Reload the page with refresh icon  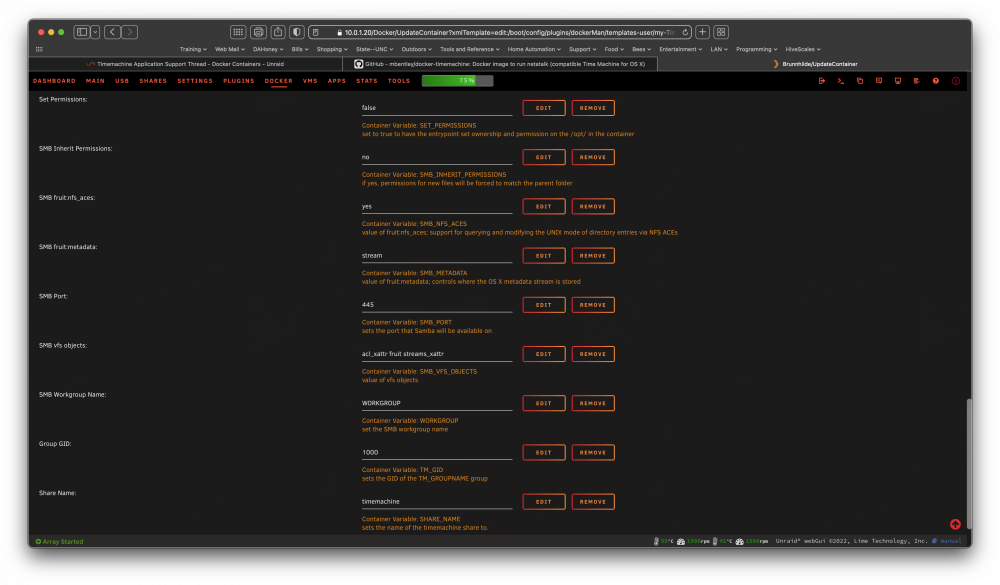click(686, 33)
